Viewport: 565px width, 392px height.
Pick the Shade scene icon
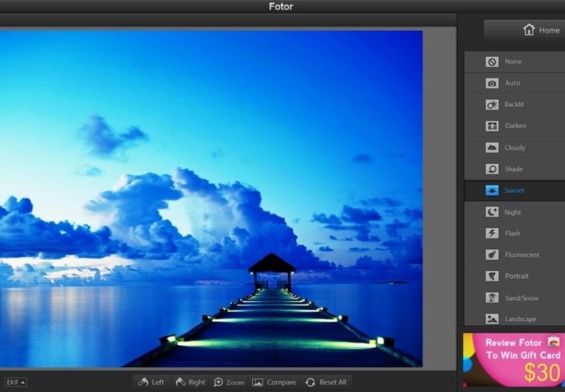tap(492, 169)
